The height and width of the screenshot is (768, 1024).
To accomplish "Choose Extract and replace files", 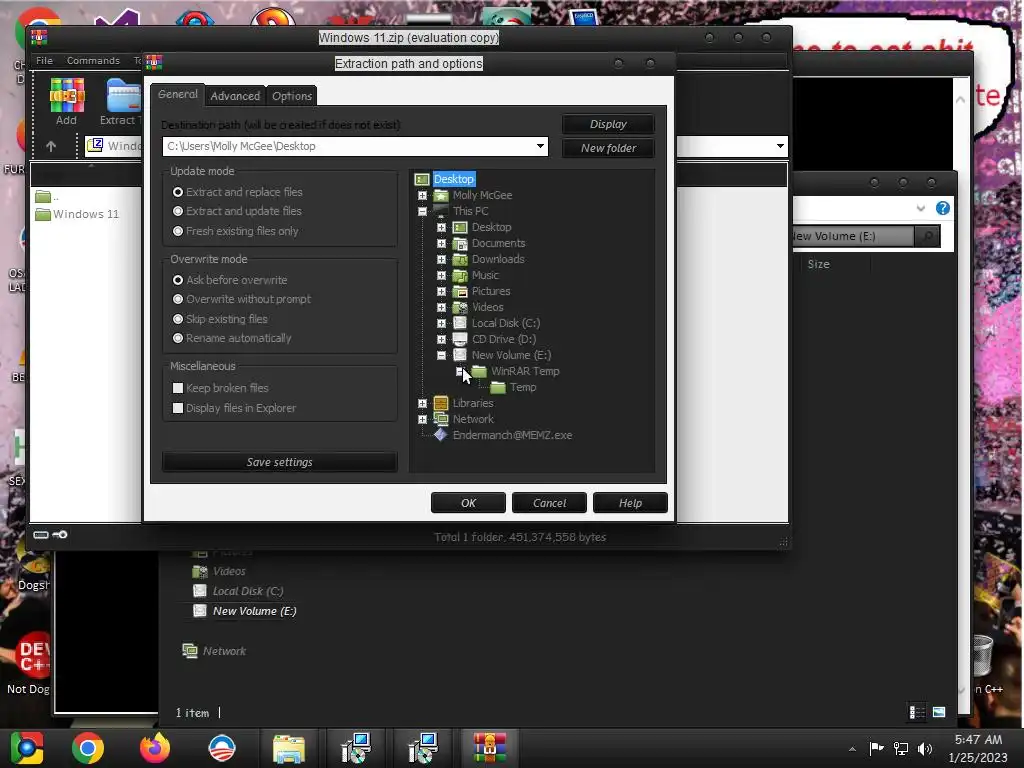I will click(x=236, y=192).
